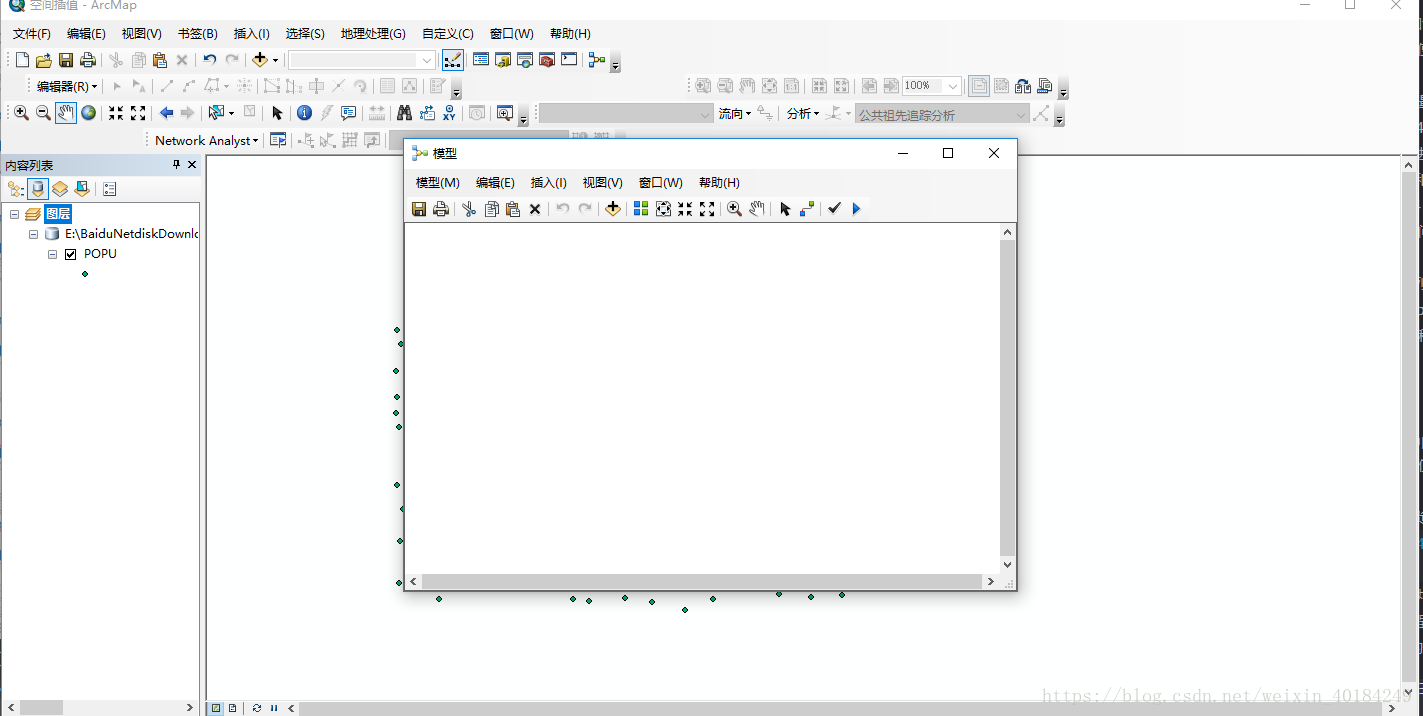Open the Table of Contents window icon
This screenshot has height=716, width=1423.
[481, 60]
